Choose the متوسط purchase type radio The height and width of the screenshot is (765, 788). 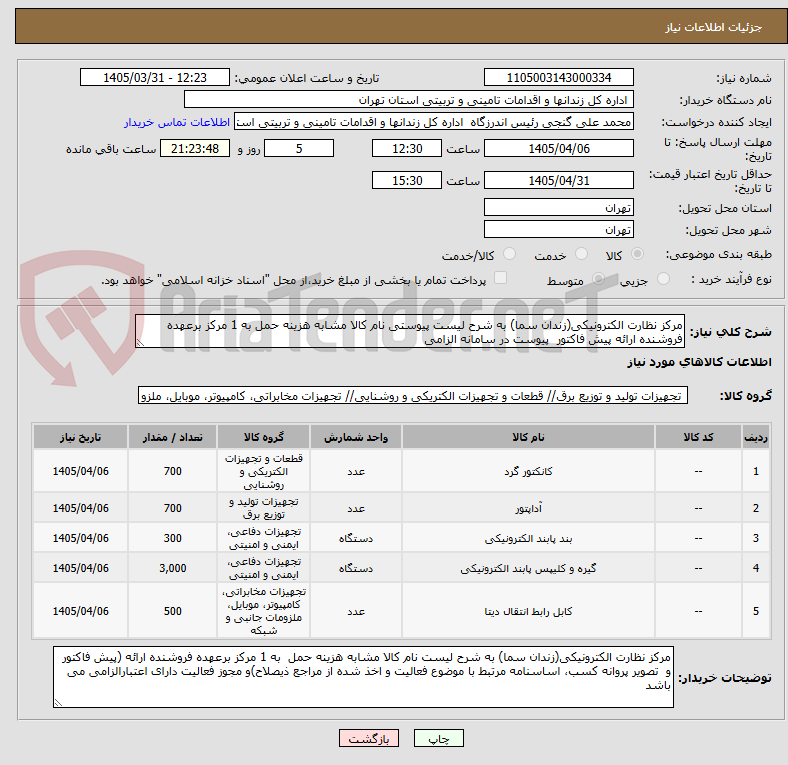(598, 279)
